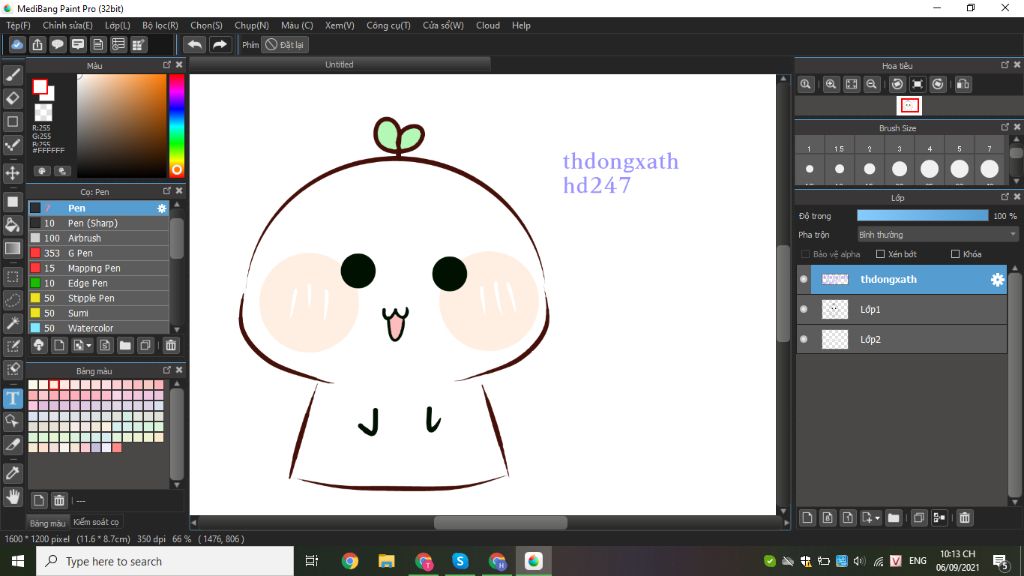
Task: Click the vertical canvas scrollbar
Action: pos(784,293)
